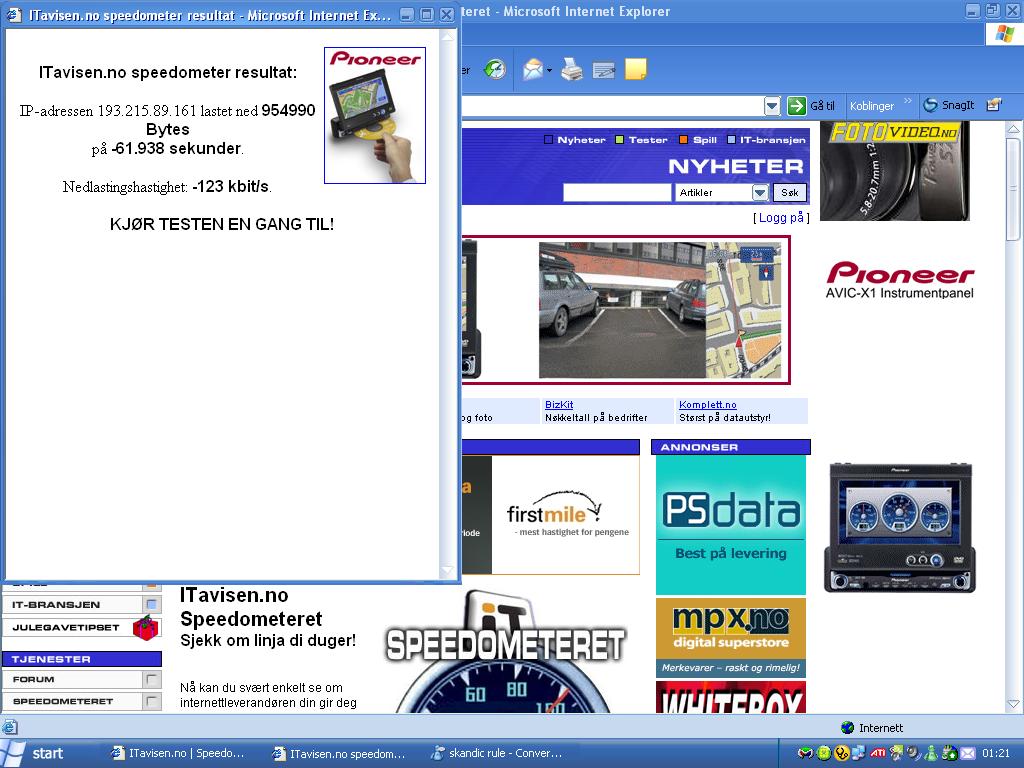Click the SnagIt capture-window icon beside SnagIt
This screenshot has width=1024, height=768.
click(994, 104)
